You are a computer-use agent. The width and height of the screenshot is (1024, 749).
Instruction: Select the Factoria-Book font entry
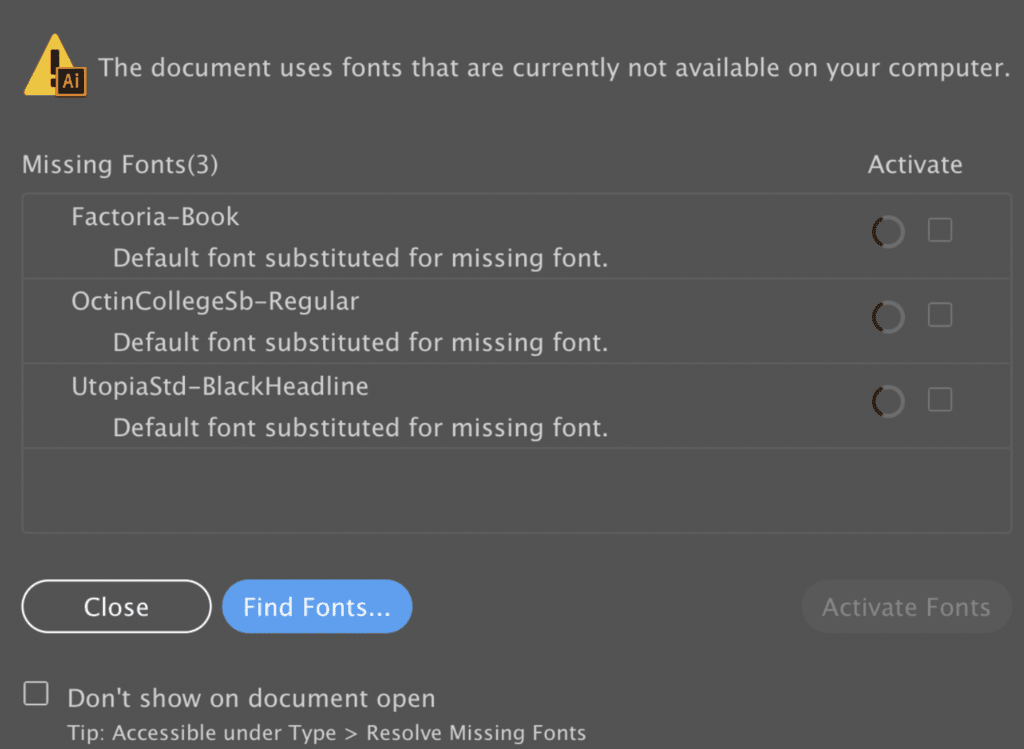(x=155, y=216)
